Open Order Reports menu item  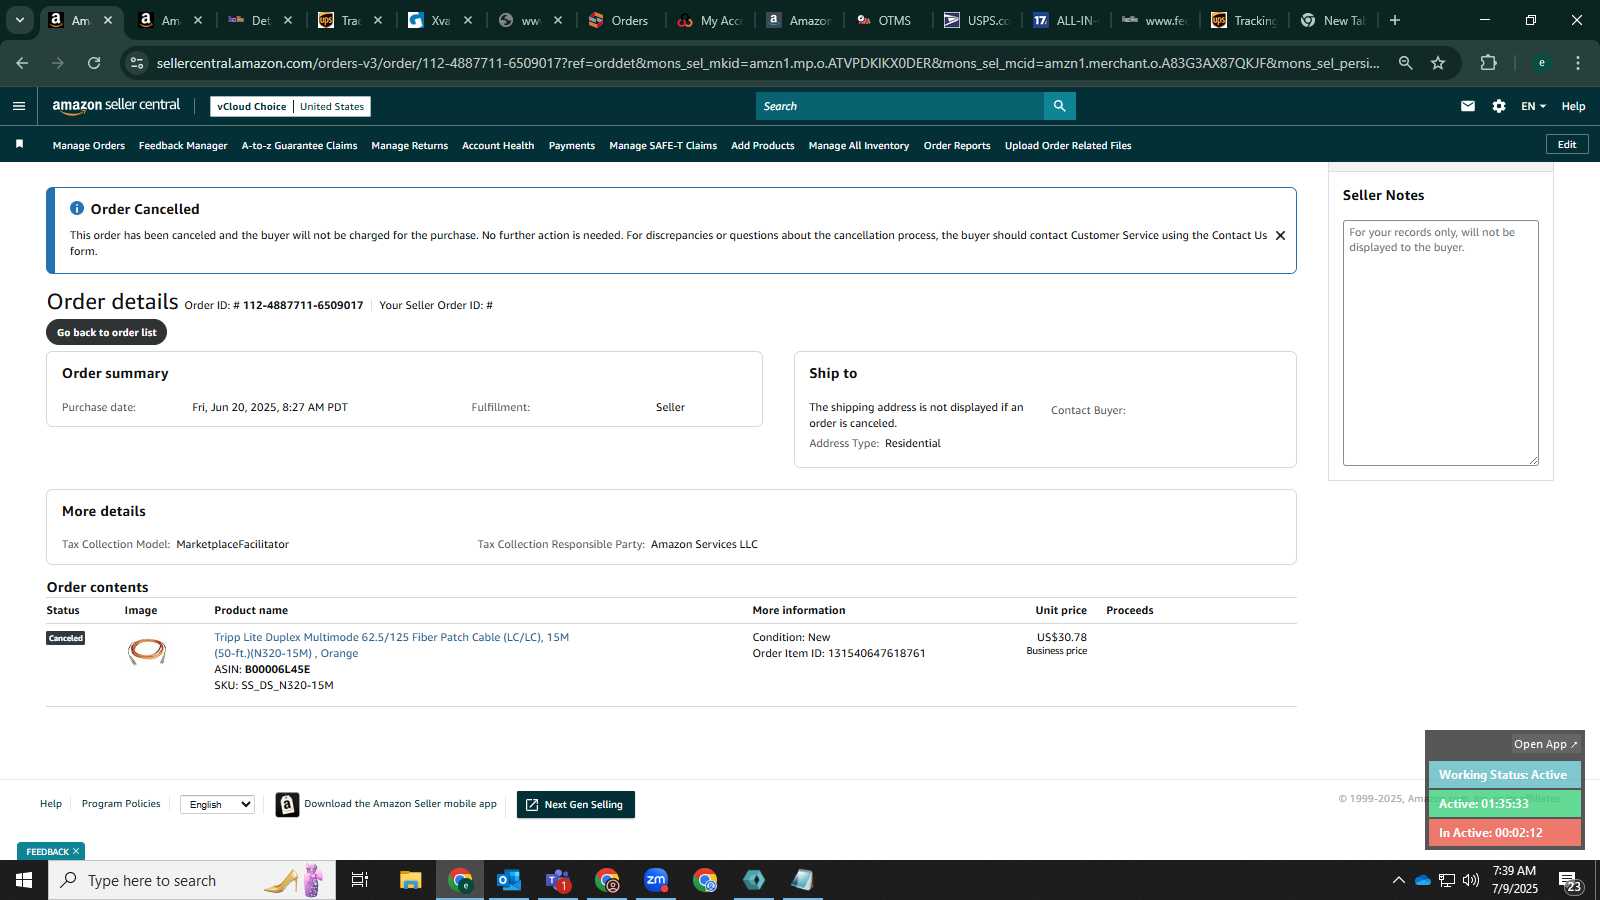[x=957, y=145]
